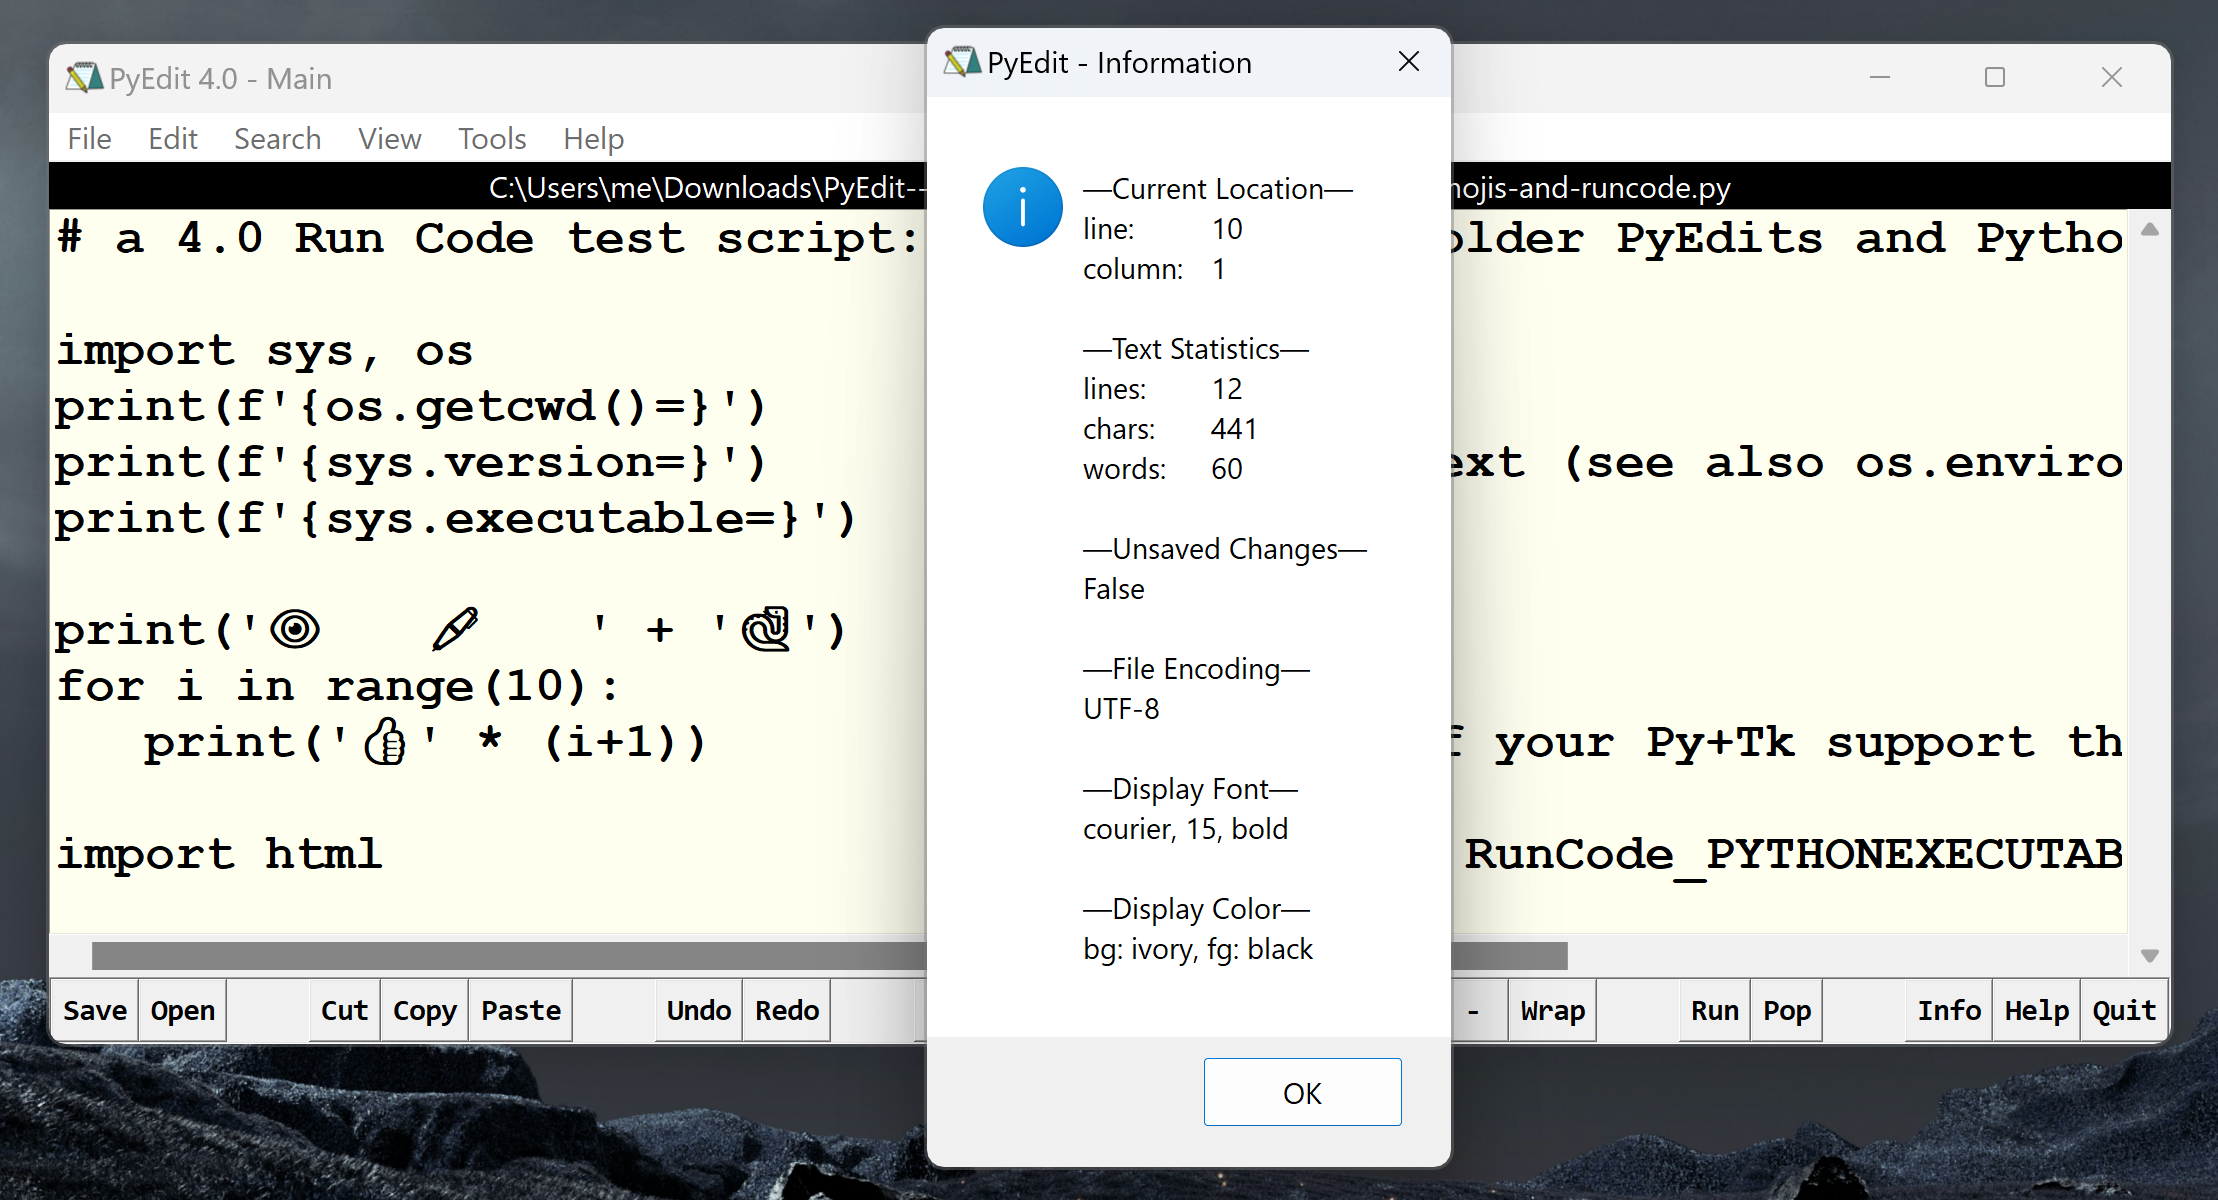Click the 'chars: 441' statistic
This screenshot has height=1200, width=2218.
(1170, 429)
